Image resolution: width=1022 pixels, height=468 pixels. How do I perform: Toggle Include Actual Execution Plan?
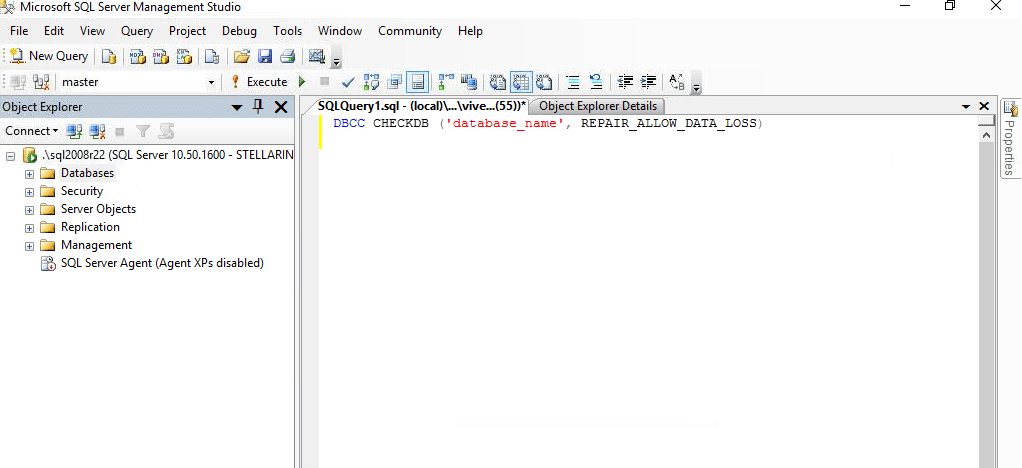pos(446,82)
